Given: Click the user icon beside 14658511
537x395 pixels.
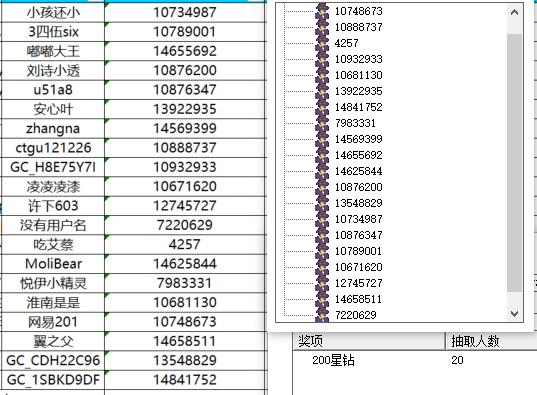Looking at the screenshot, I should [322, 299].
